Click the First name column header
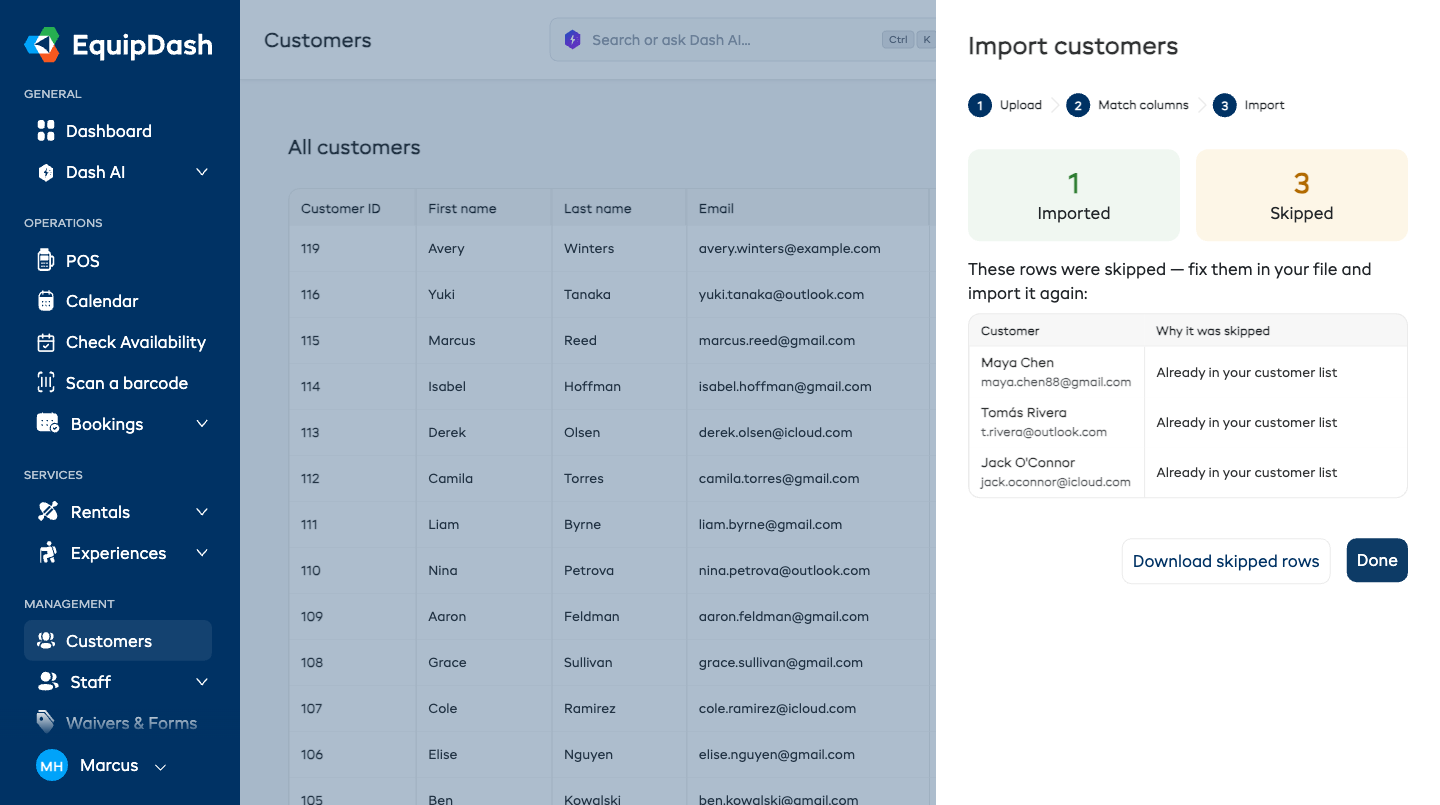 click(x=483, y=208)
